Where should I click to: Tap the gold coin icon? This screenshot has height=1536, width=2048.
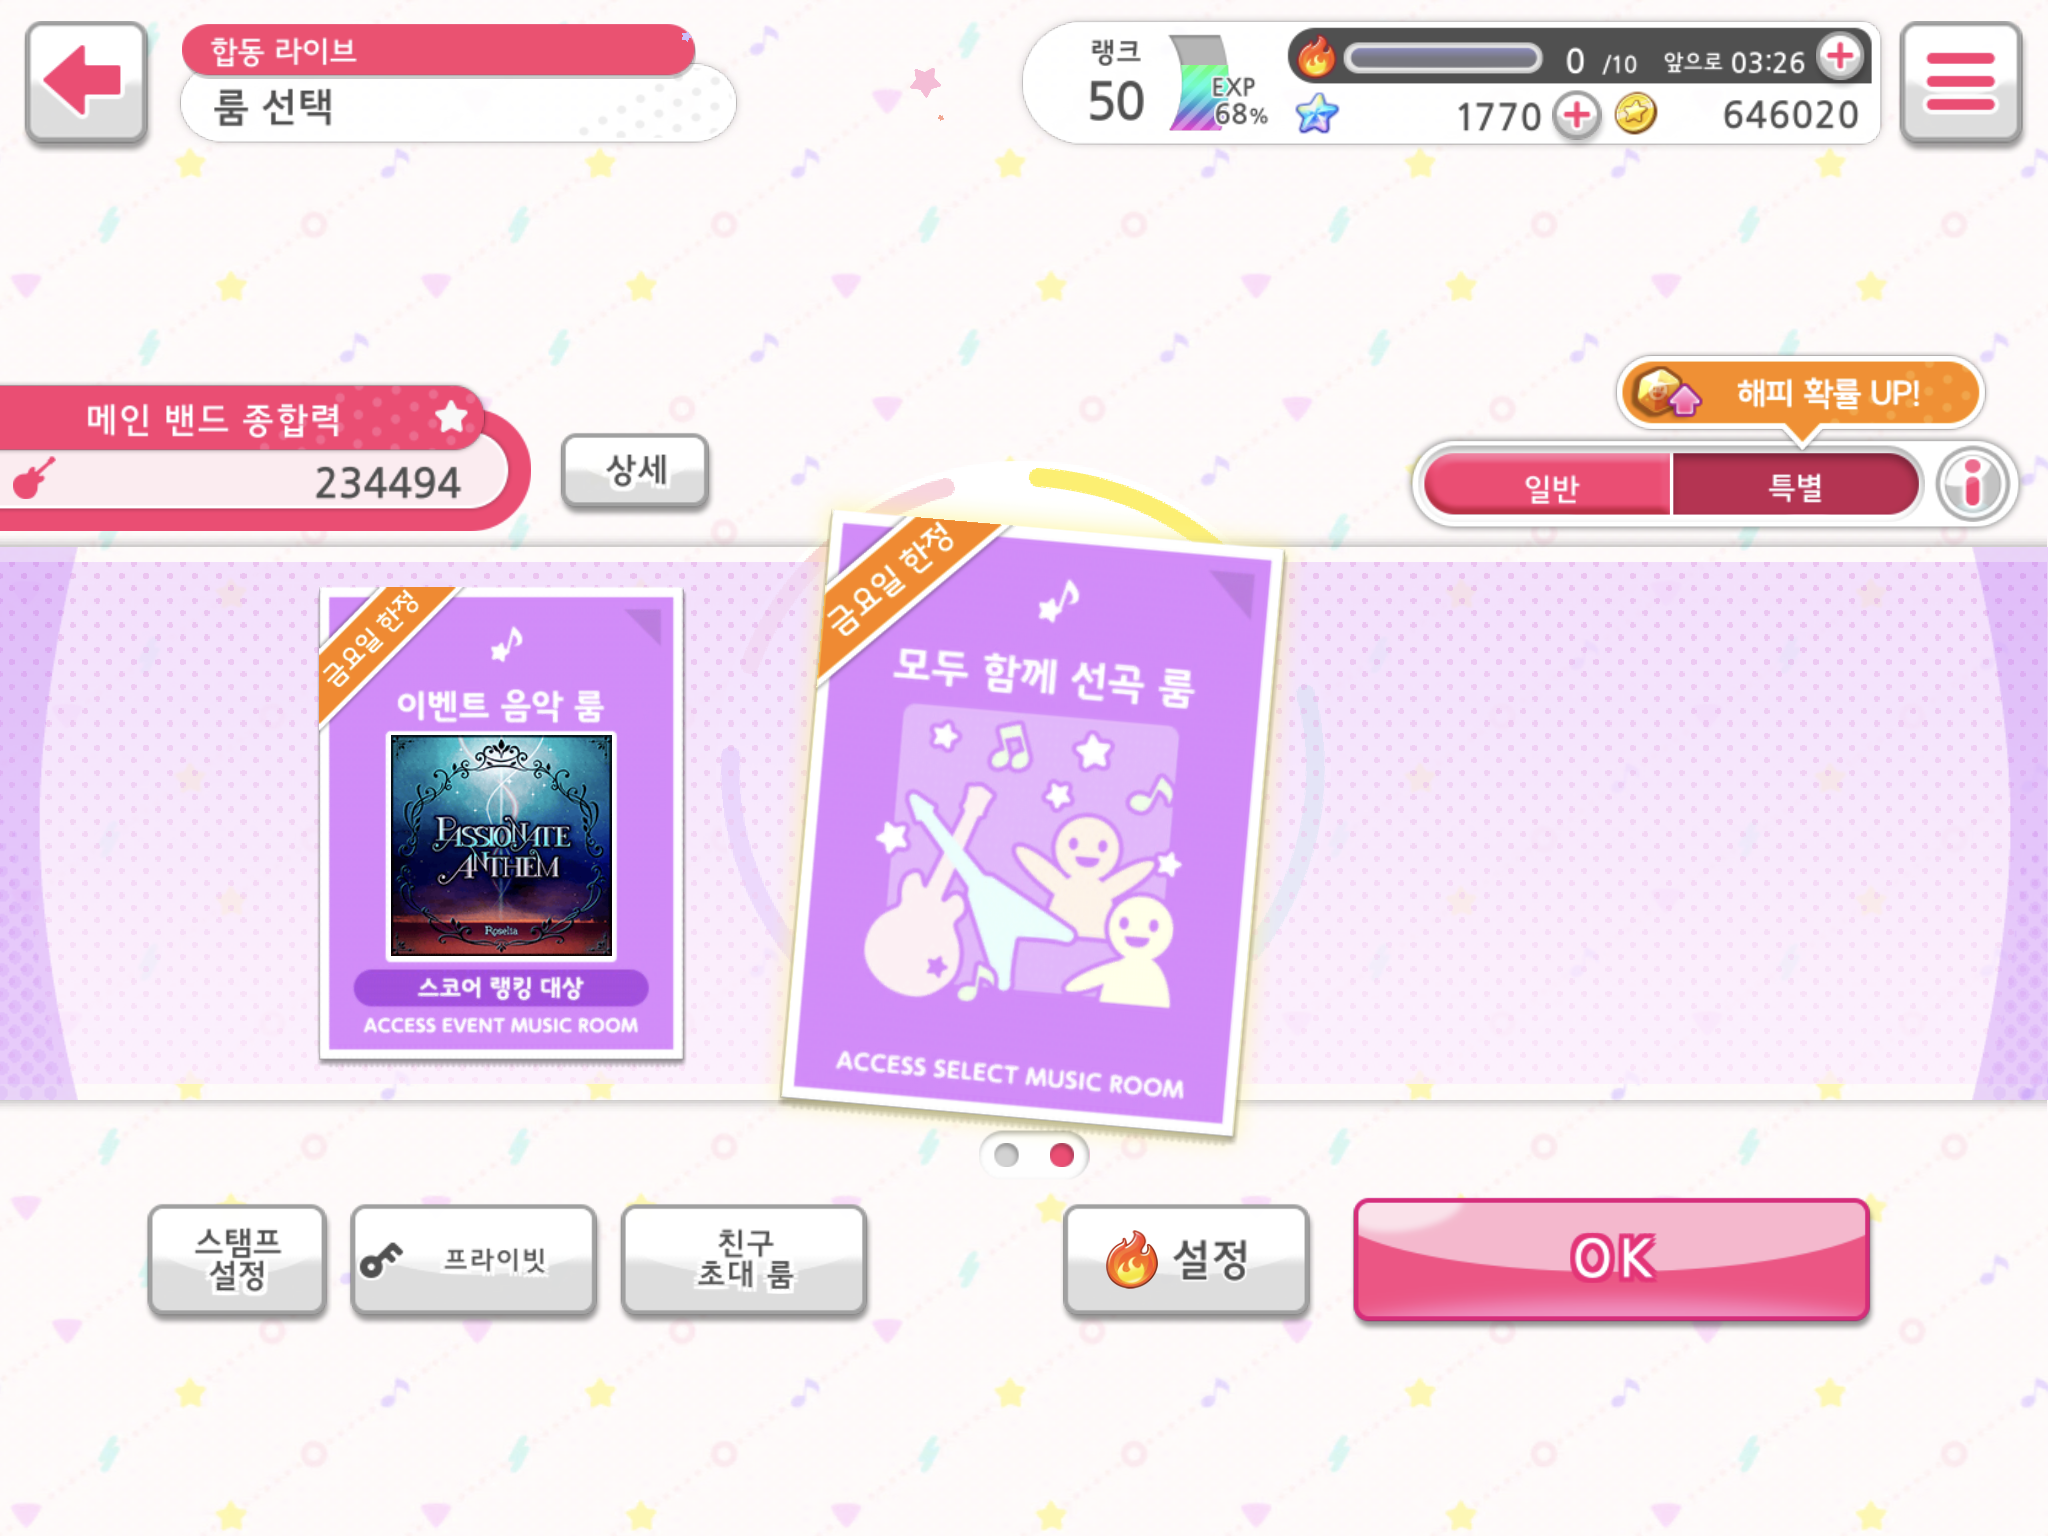(x=1635, y=113)
